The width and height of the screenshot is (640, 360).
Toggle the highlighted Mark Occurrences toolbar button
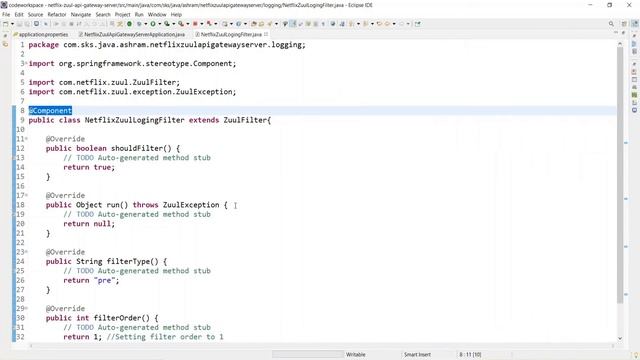pyautogui.click(x=293, y=24)
